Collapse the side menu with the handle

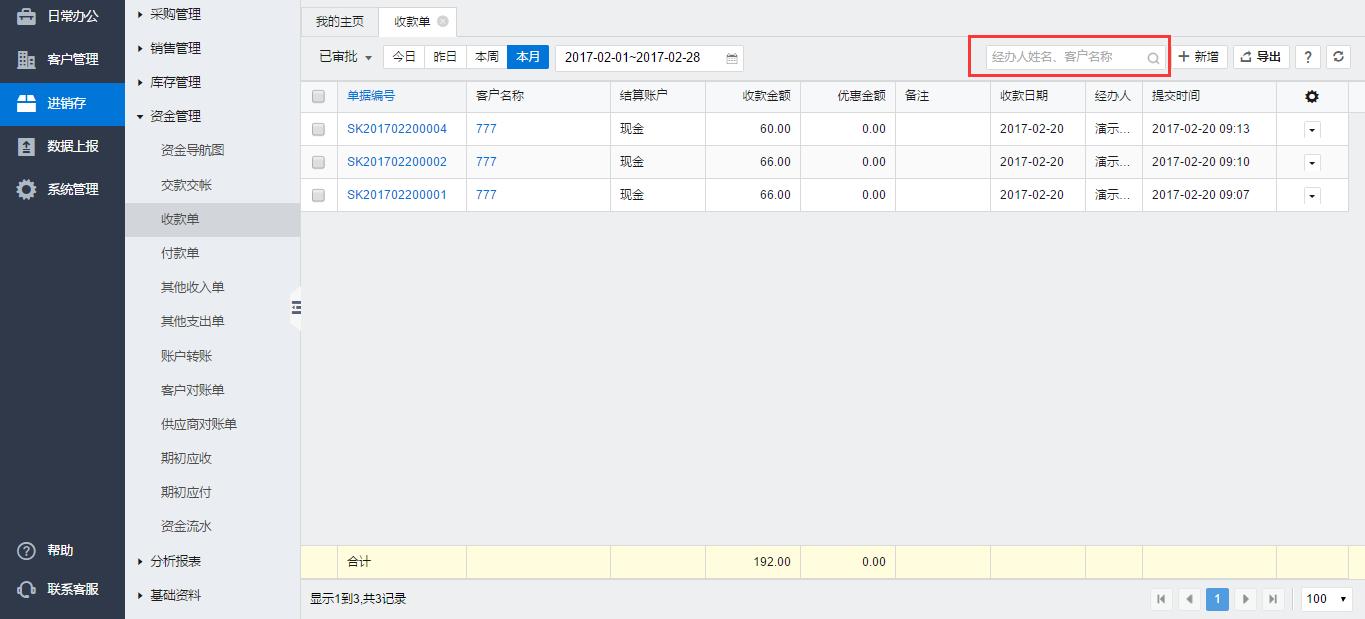pos(296,308)
